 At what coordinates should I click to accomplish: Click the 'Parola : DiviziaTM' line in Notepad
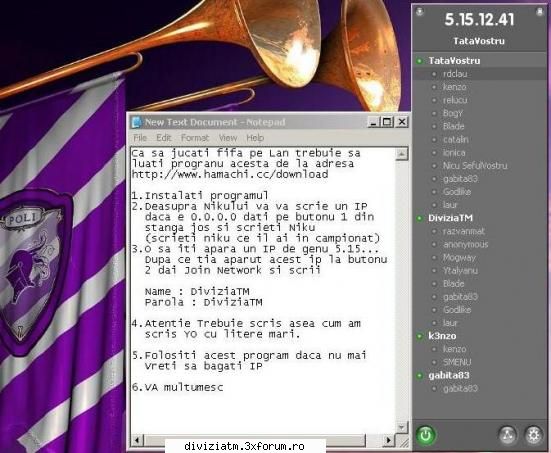click(203, 302)
